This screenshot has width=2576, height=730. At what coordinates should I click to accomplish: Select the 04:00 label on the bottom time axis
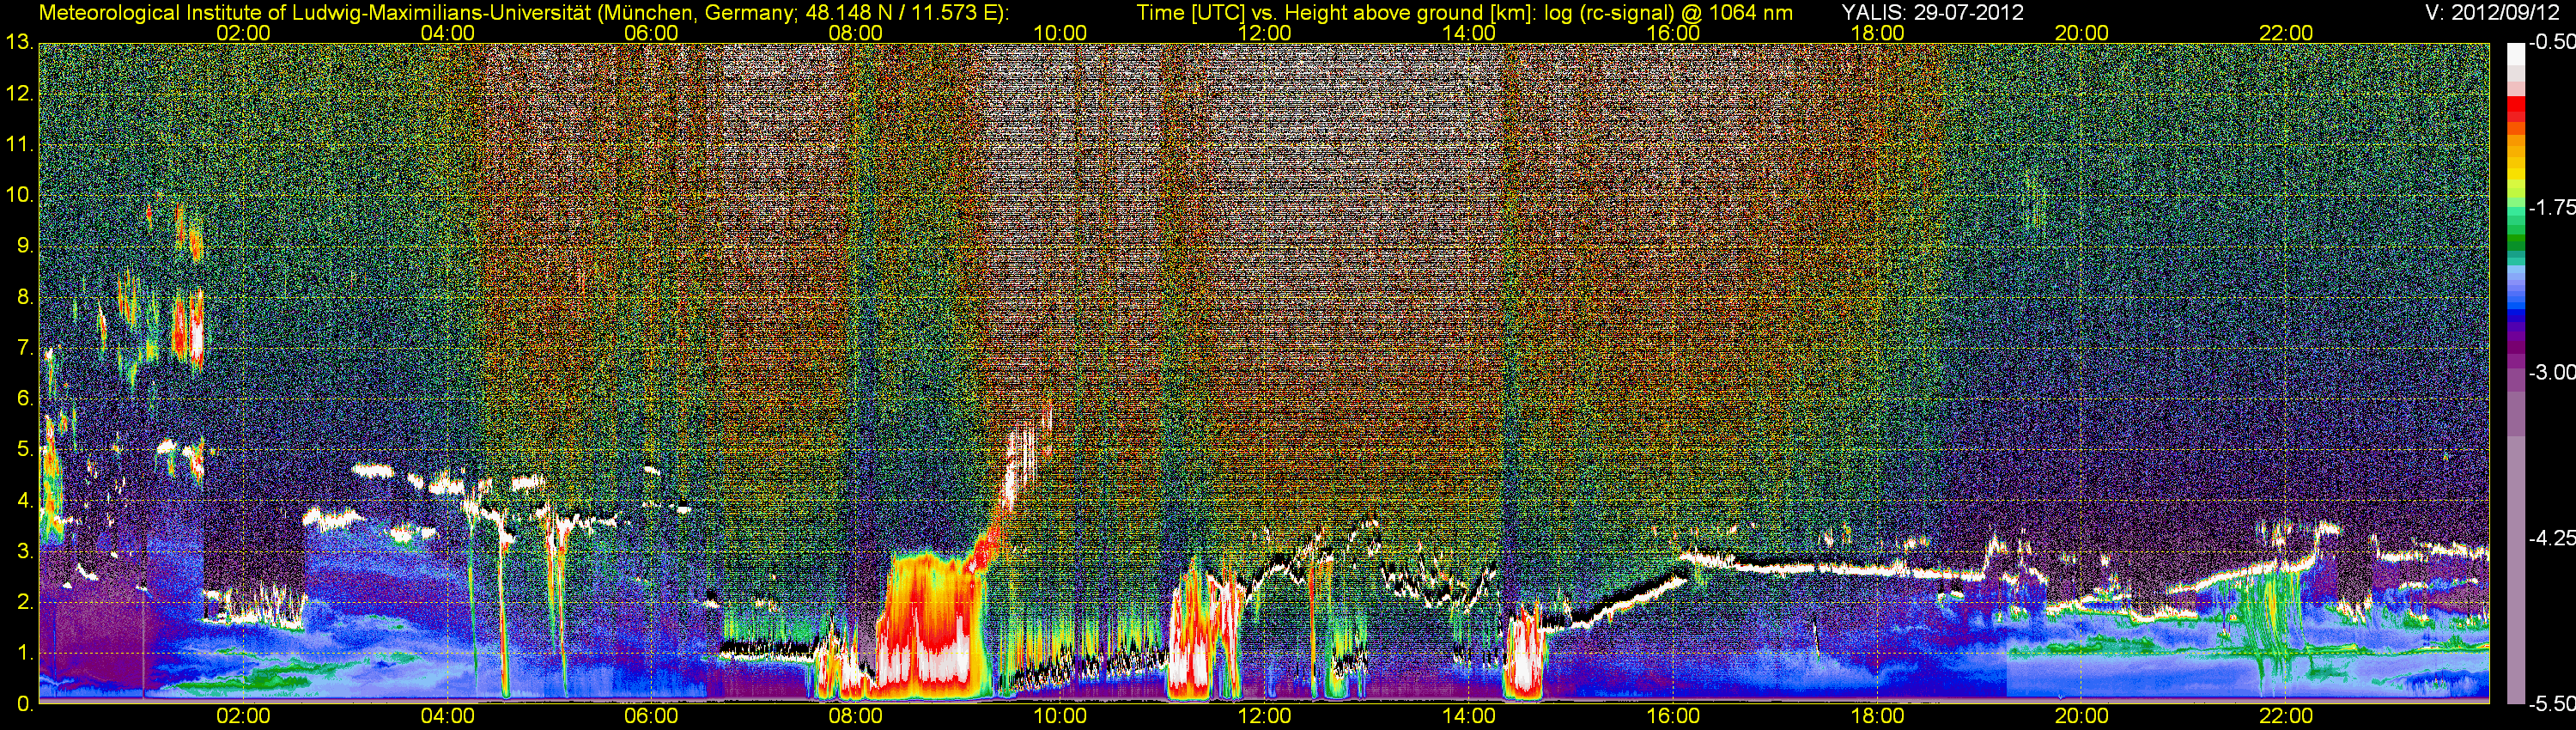(448, 716)
